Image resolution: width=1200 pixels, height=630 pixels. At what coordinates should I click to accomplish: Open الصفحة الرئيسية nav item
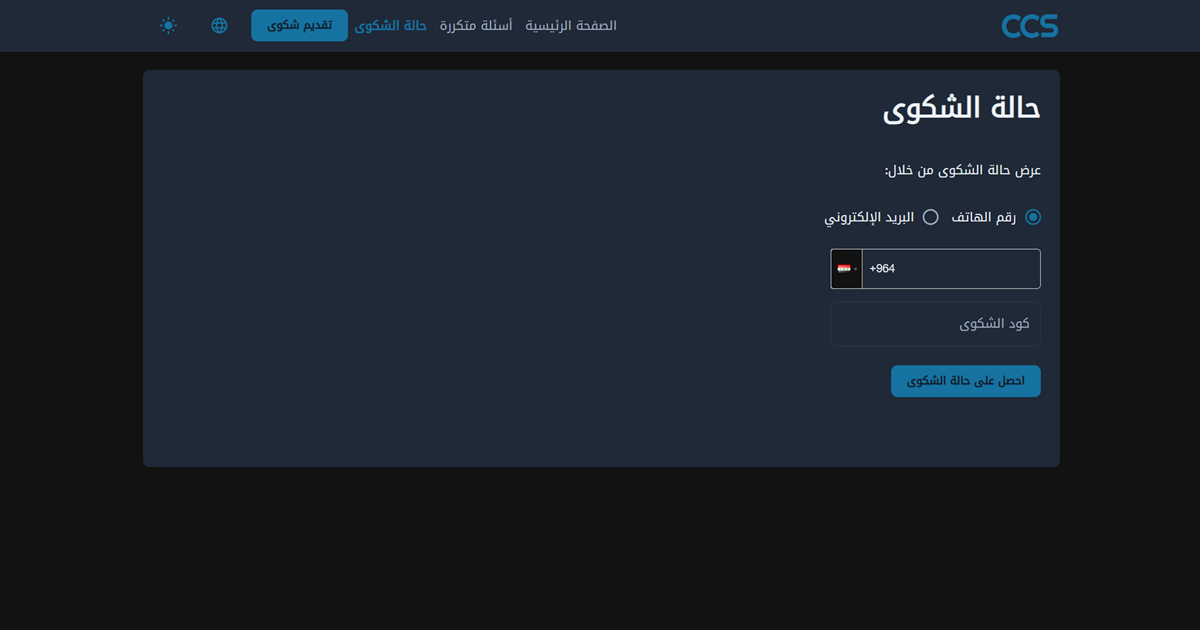[x=571, y=26]
